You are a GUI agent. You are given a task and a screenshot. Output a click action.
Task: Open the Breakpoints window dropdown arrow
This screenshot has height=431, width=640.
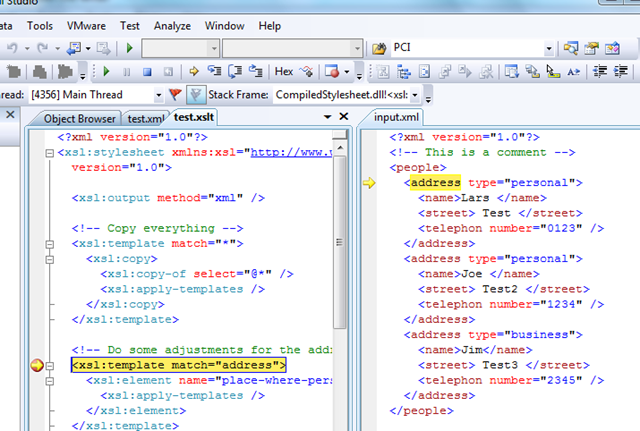coord(347,72)
